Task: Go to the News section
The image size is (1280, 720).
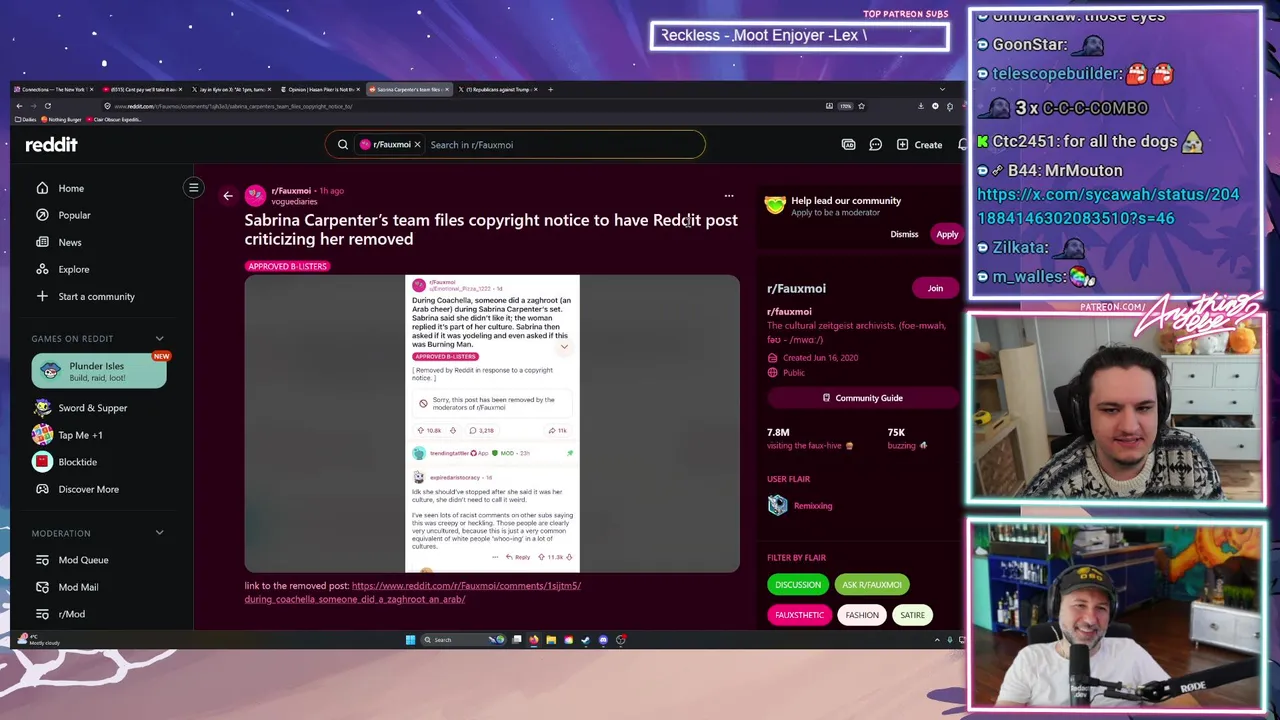Action: tap(60, 242)
